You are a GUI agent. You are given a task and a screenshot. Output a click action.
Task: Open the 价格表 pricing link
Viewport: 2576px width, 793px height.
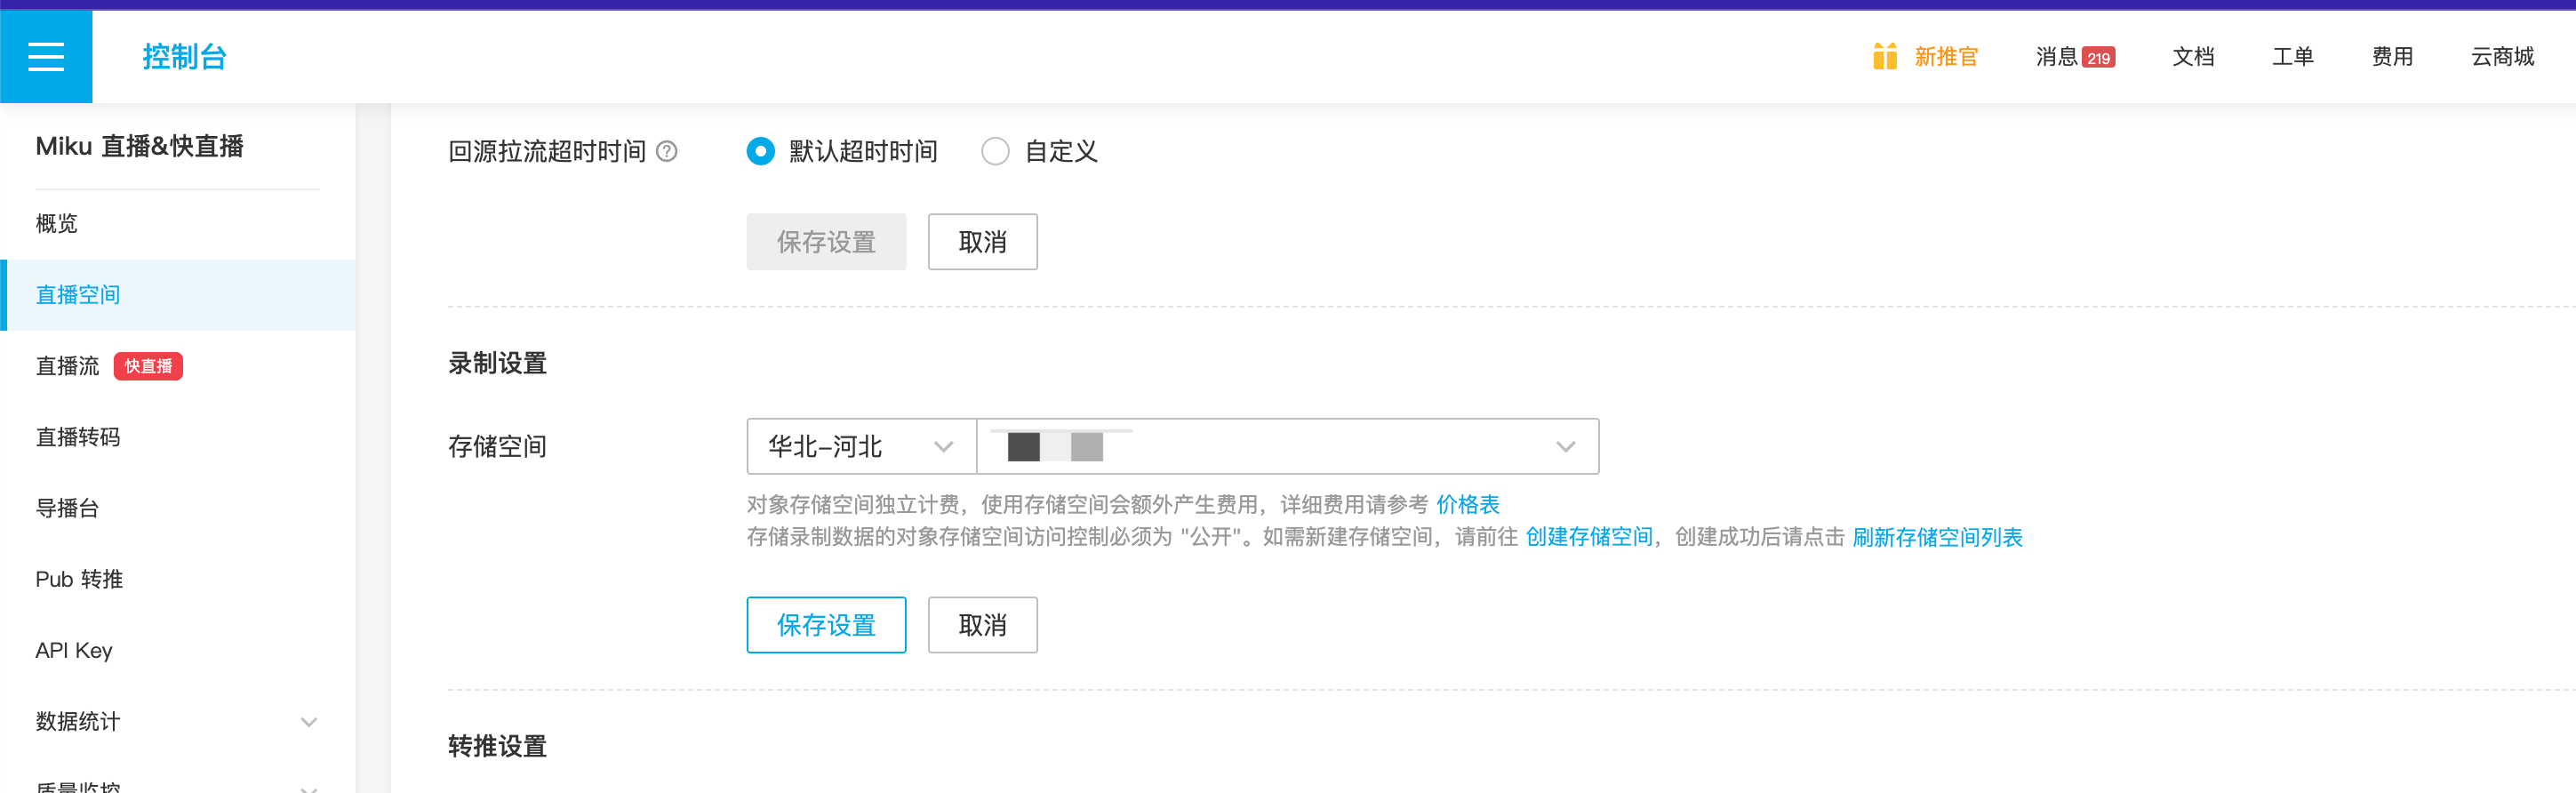pos(1468,504)
